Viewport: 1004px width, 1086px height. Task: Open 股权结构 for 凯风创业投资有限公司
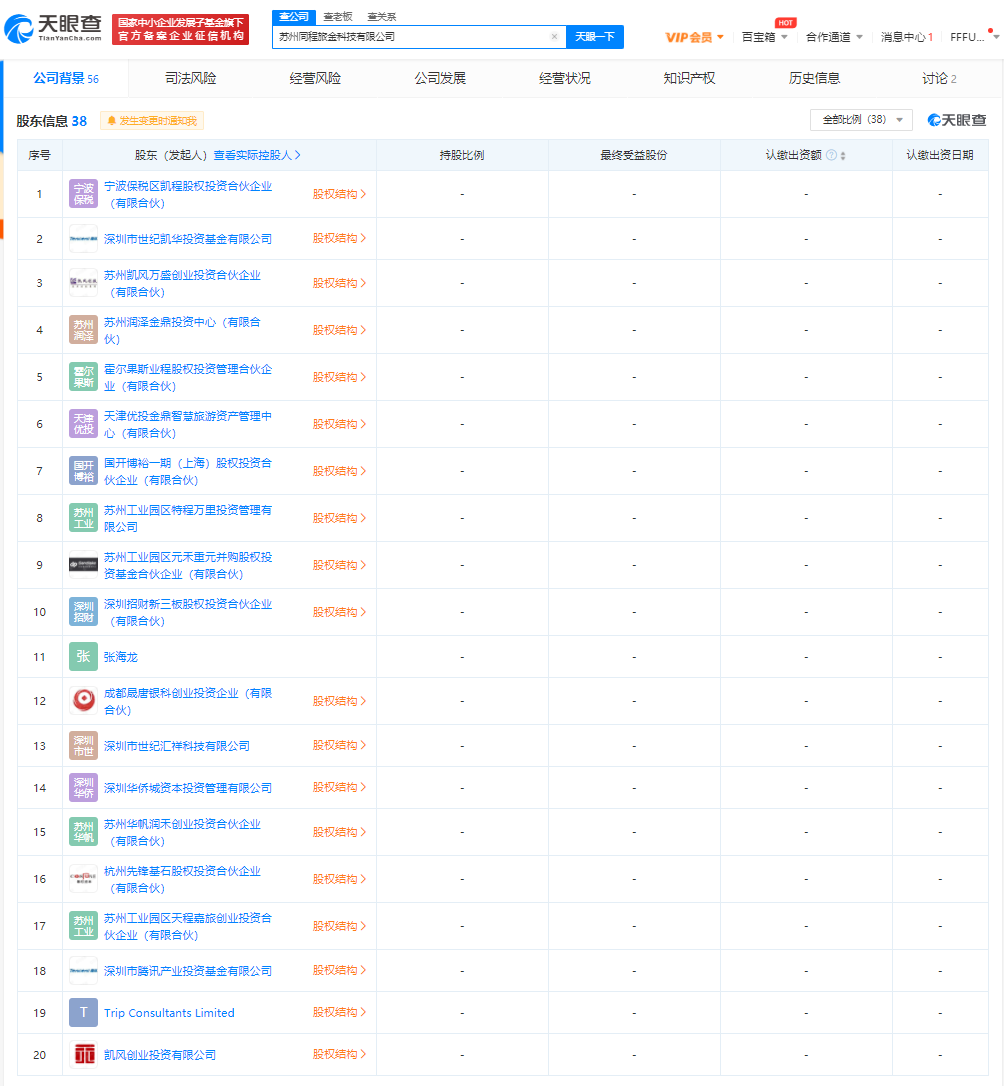[x=339, y=1054]
